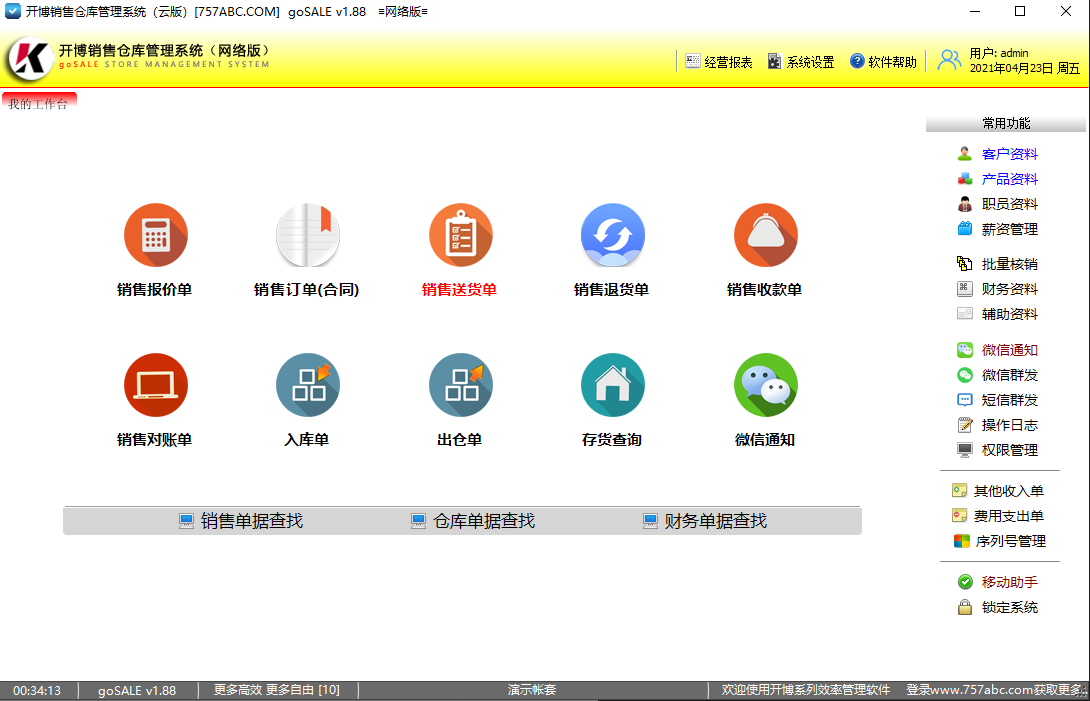Click the 系统设置 toolbar icon
The height and width of the screenshot is (701, 1090).
click(x=774, y=61)
